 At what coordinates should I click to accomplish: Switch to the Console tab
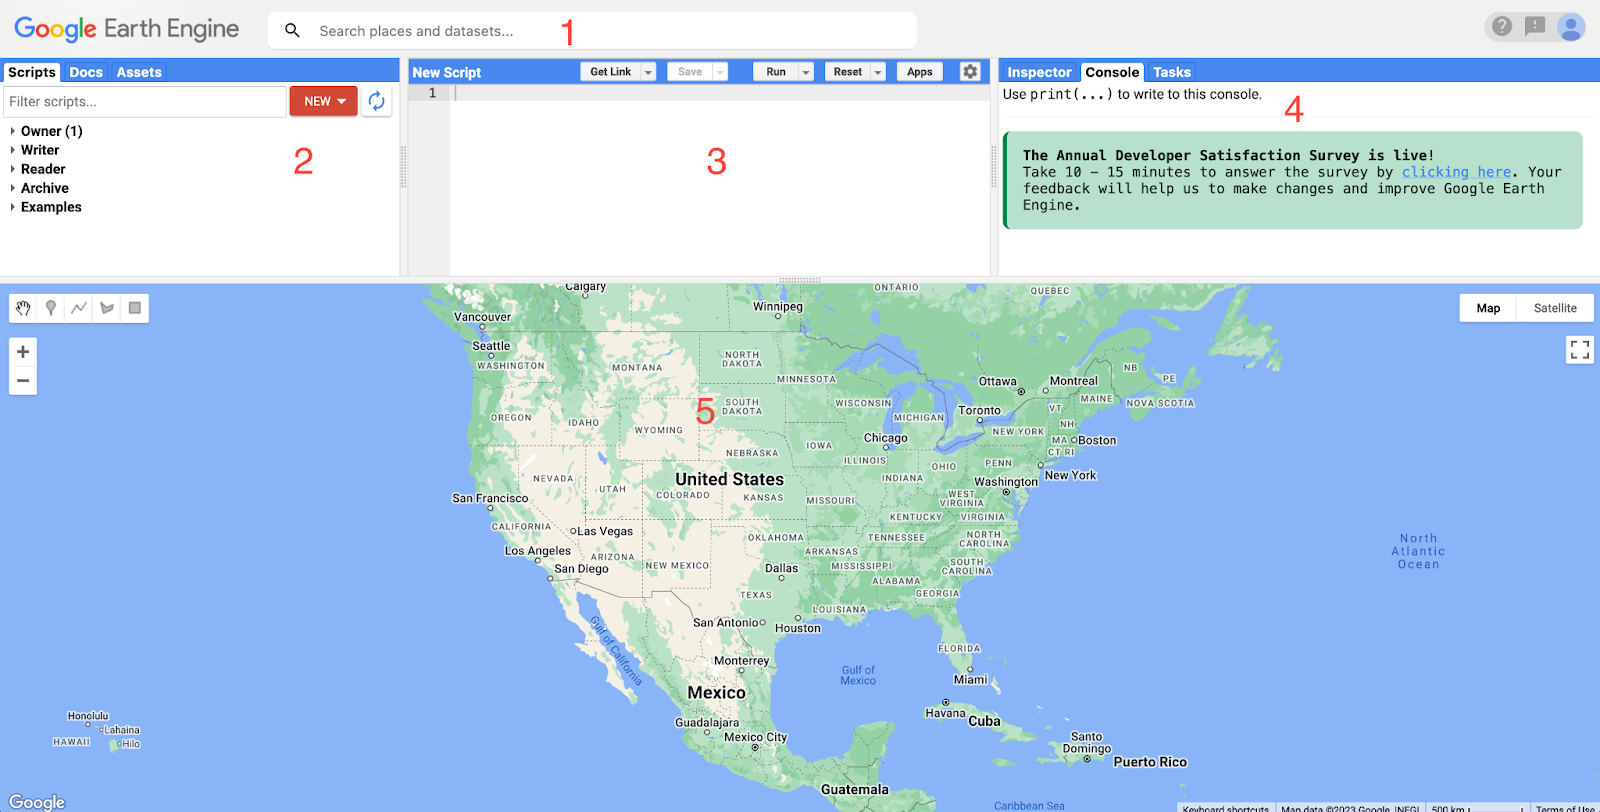(x=1112, y=72)
